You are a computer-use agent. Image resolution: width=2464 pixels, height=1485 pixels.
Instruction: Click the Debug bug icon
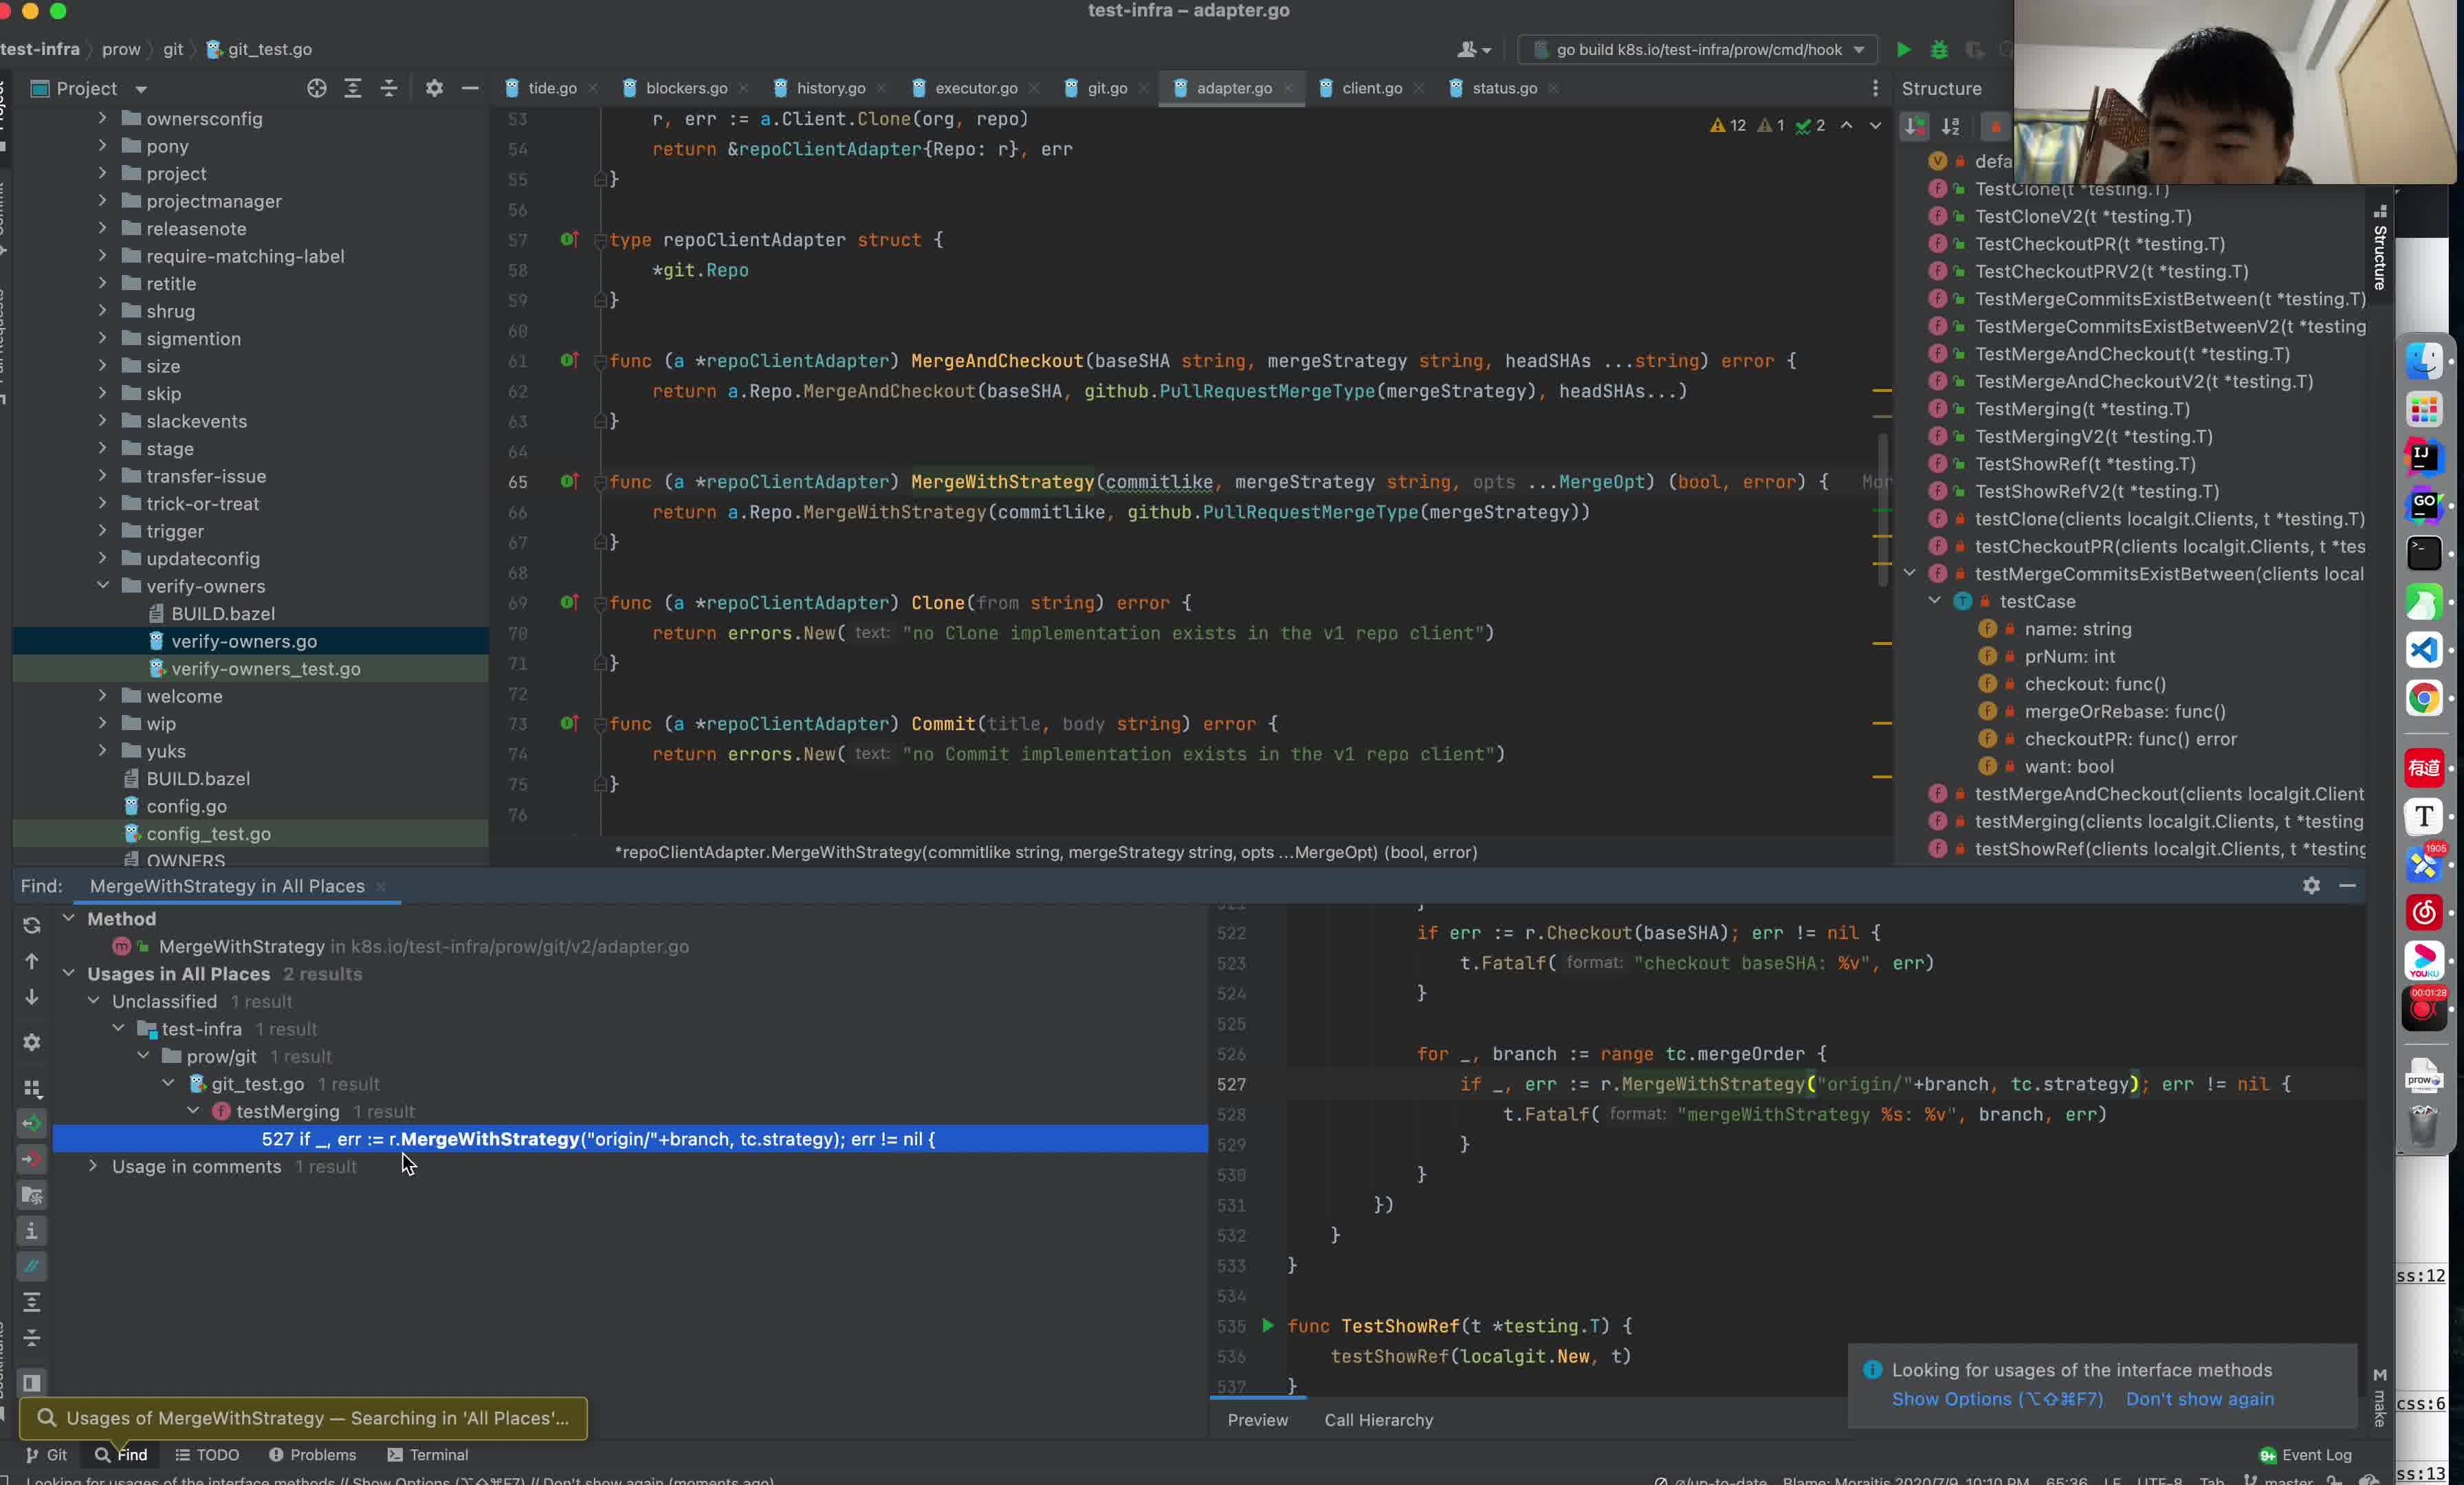[x=1939, y=49]
